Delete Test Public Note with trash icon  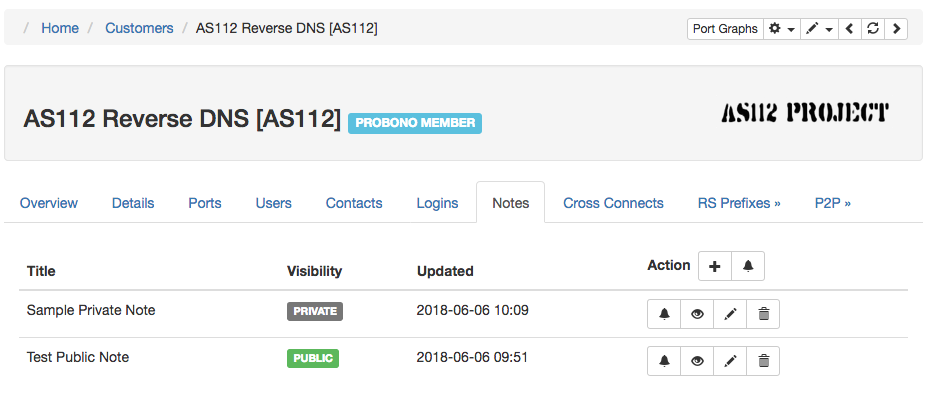(764, 361)
